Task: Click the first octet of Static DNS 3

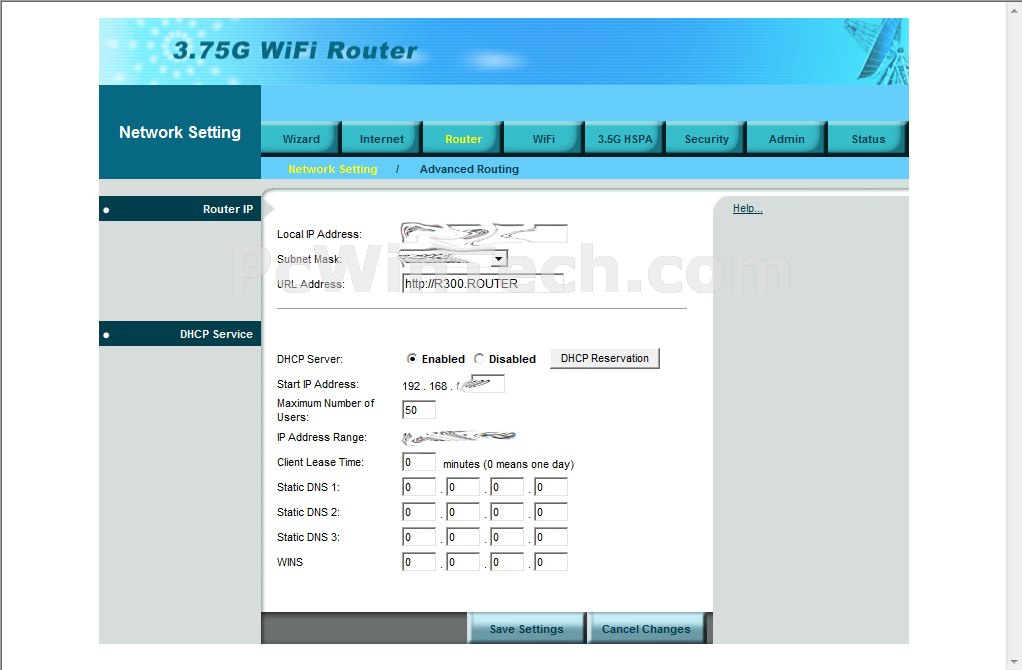Action: tap(418, 537)
